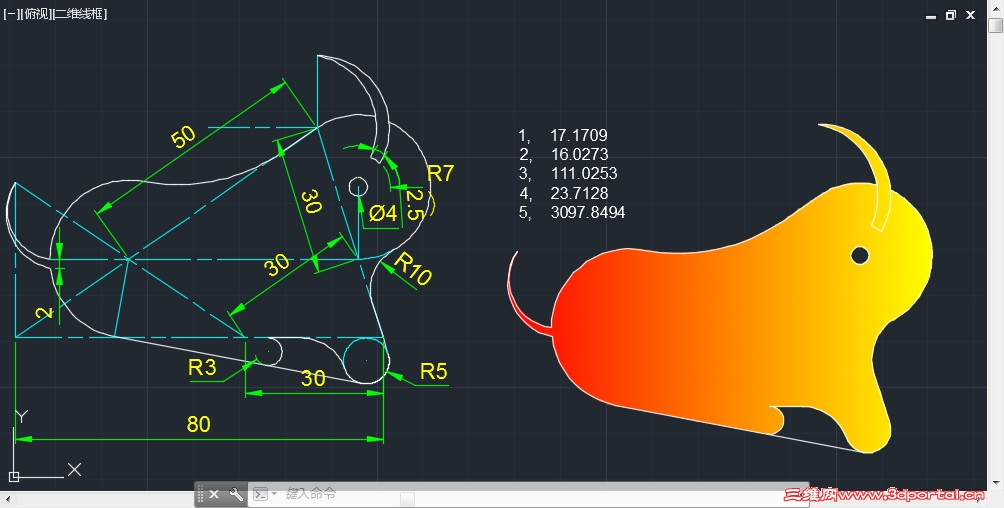
Task: Select the R5 radius dimension label
Action: pyautogui.click(x=433, y=372)
